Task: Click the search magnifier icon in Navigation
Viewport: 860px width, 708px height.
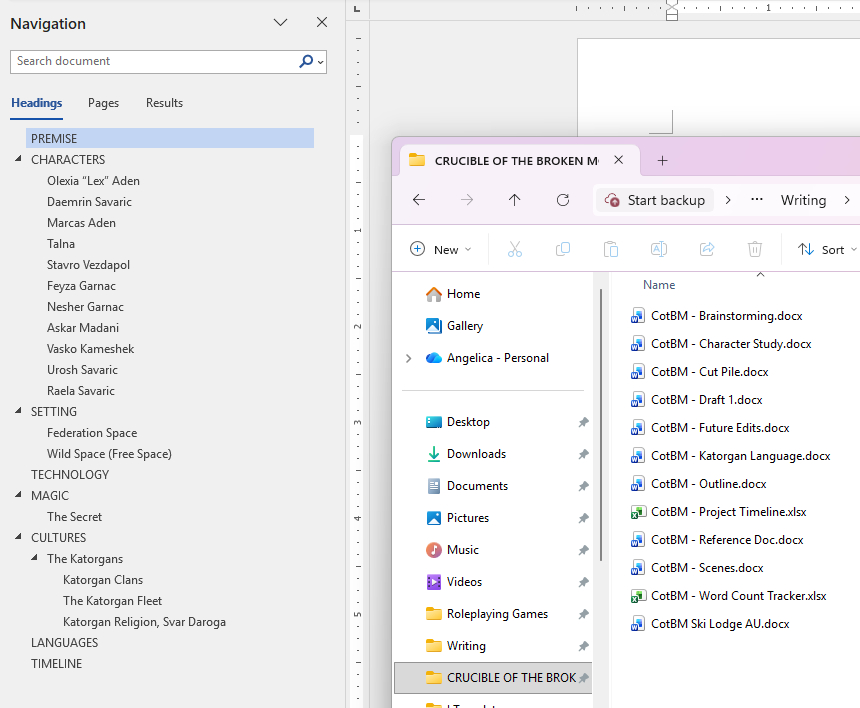Action: [306, 61]
